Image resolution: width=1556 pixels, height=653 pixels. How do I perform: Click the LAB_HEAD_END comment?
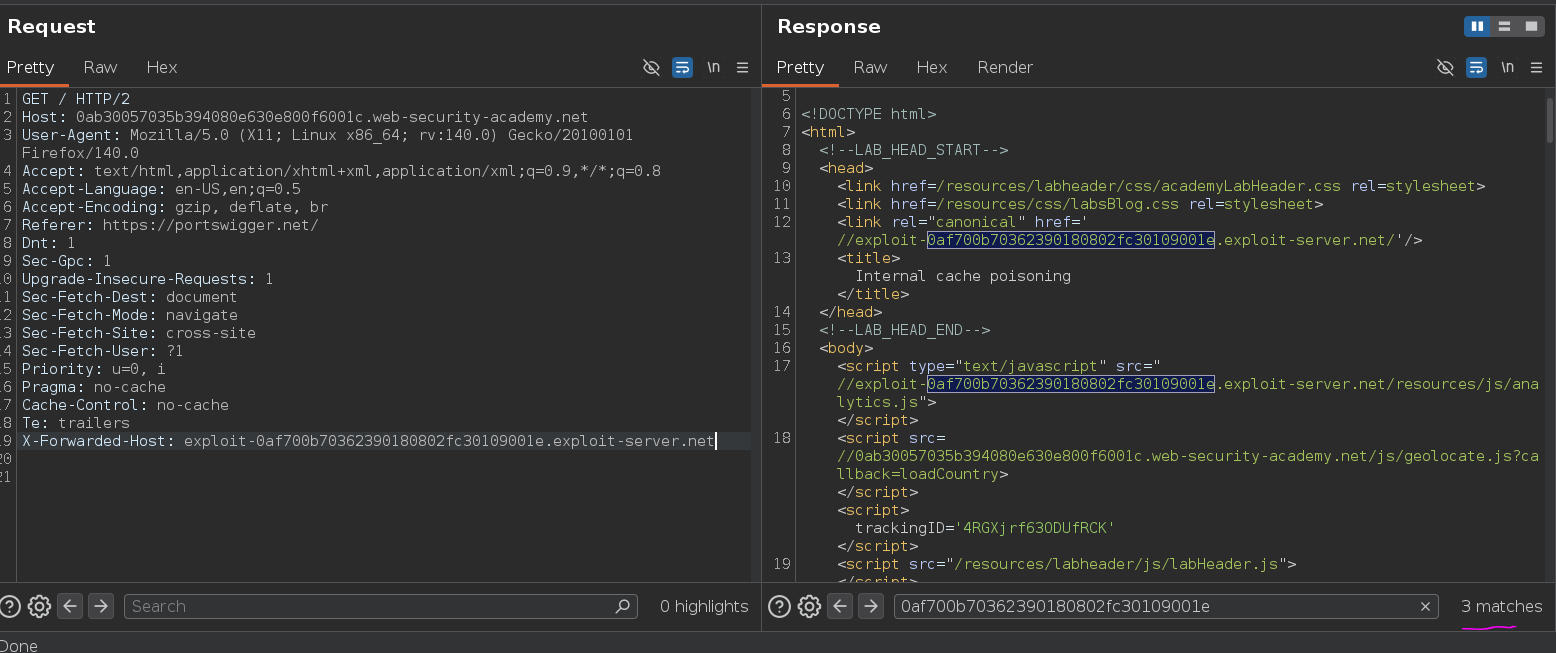click(x=904, y=330)
